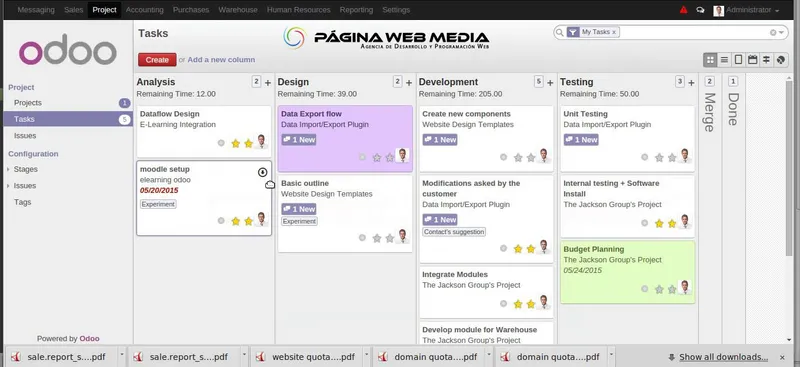Viewport: 800px width, 367px height.
Task: Switch to List view icon
Action: [724, 60]
